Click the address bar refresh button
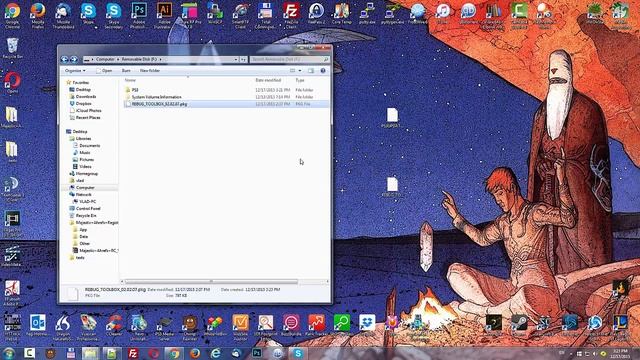The image size is (640, 360). pos(243,60)
